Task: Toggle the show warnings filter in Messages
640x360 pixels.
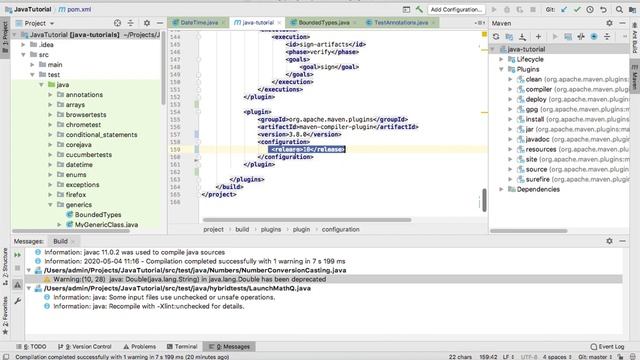Action: click(18, 284)
